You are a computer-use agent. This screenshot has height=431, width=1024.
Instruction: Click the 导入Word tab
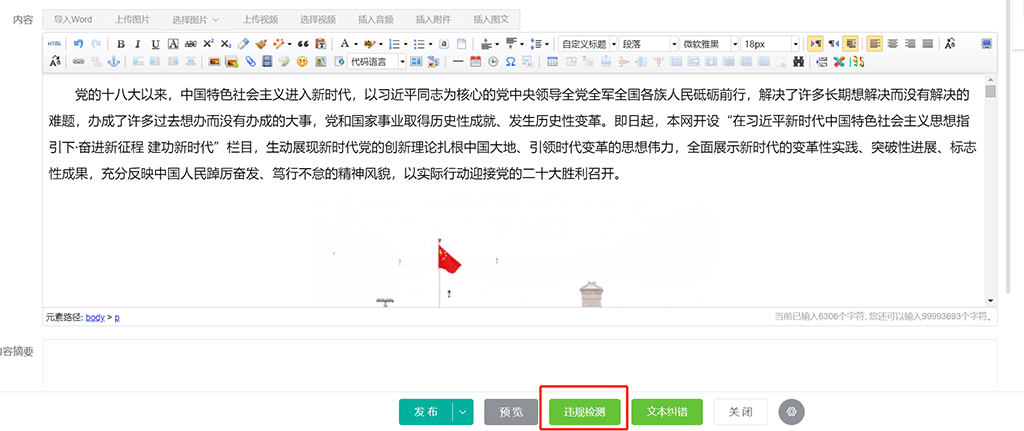(x=74, y=19)
